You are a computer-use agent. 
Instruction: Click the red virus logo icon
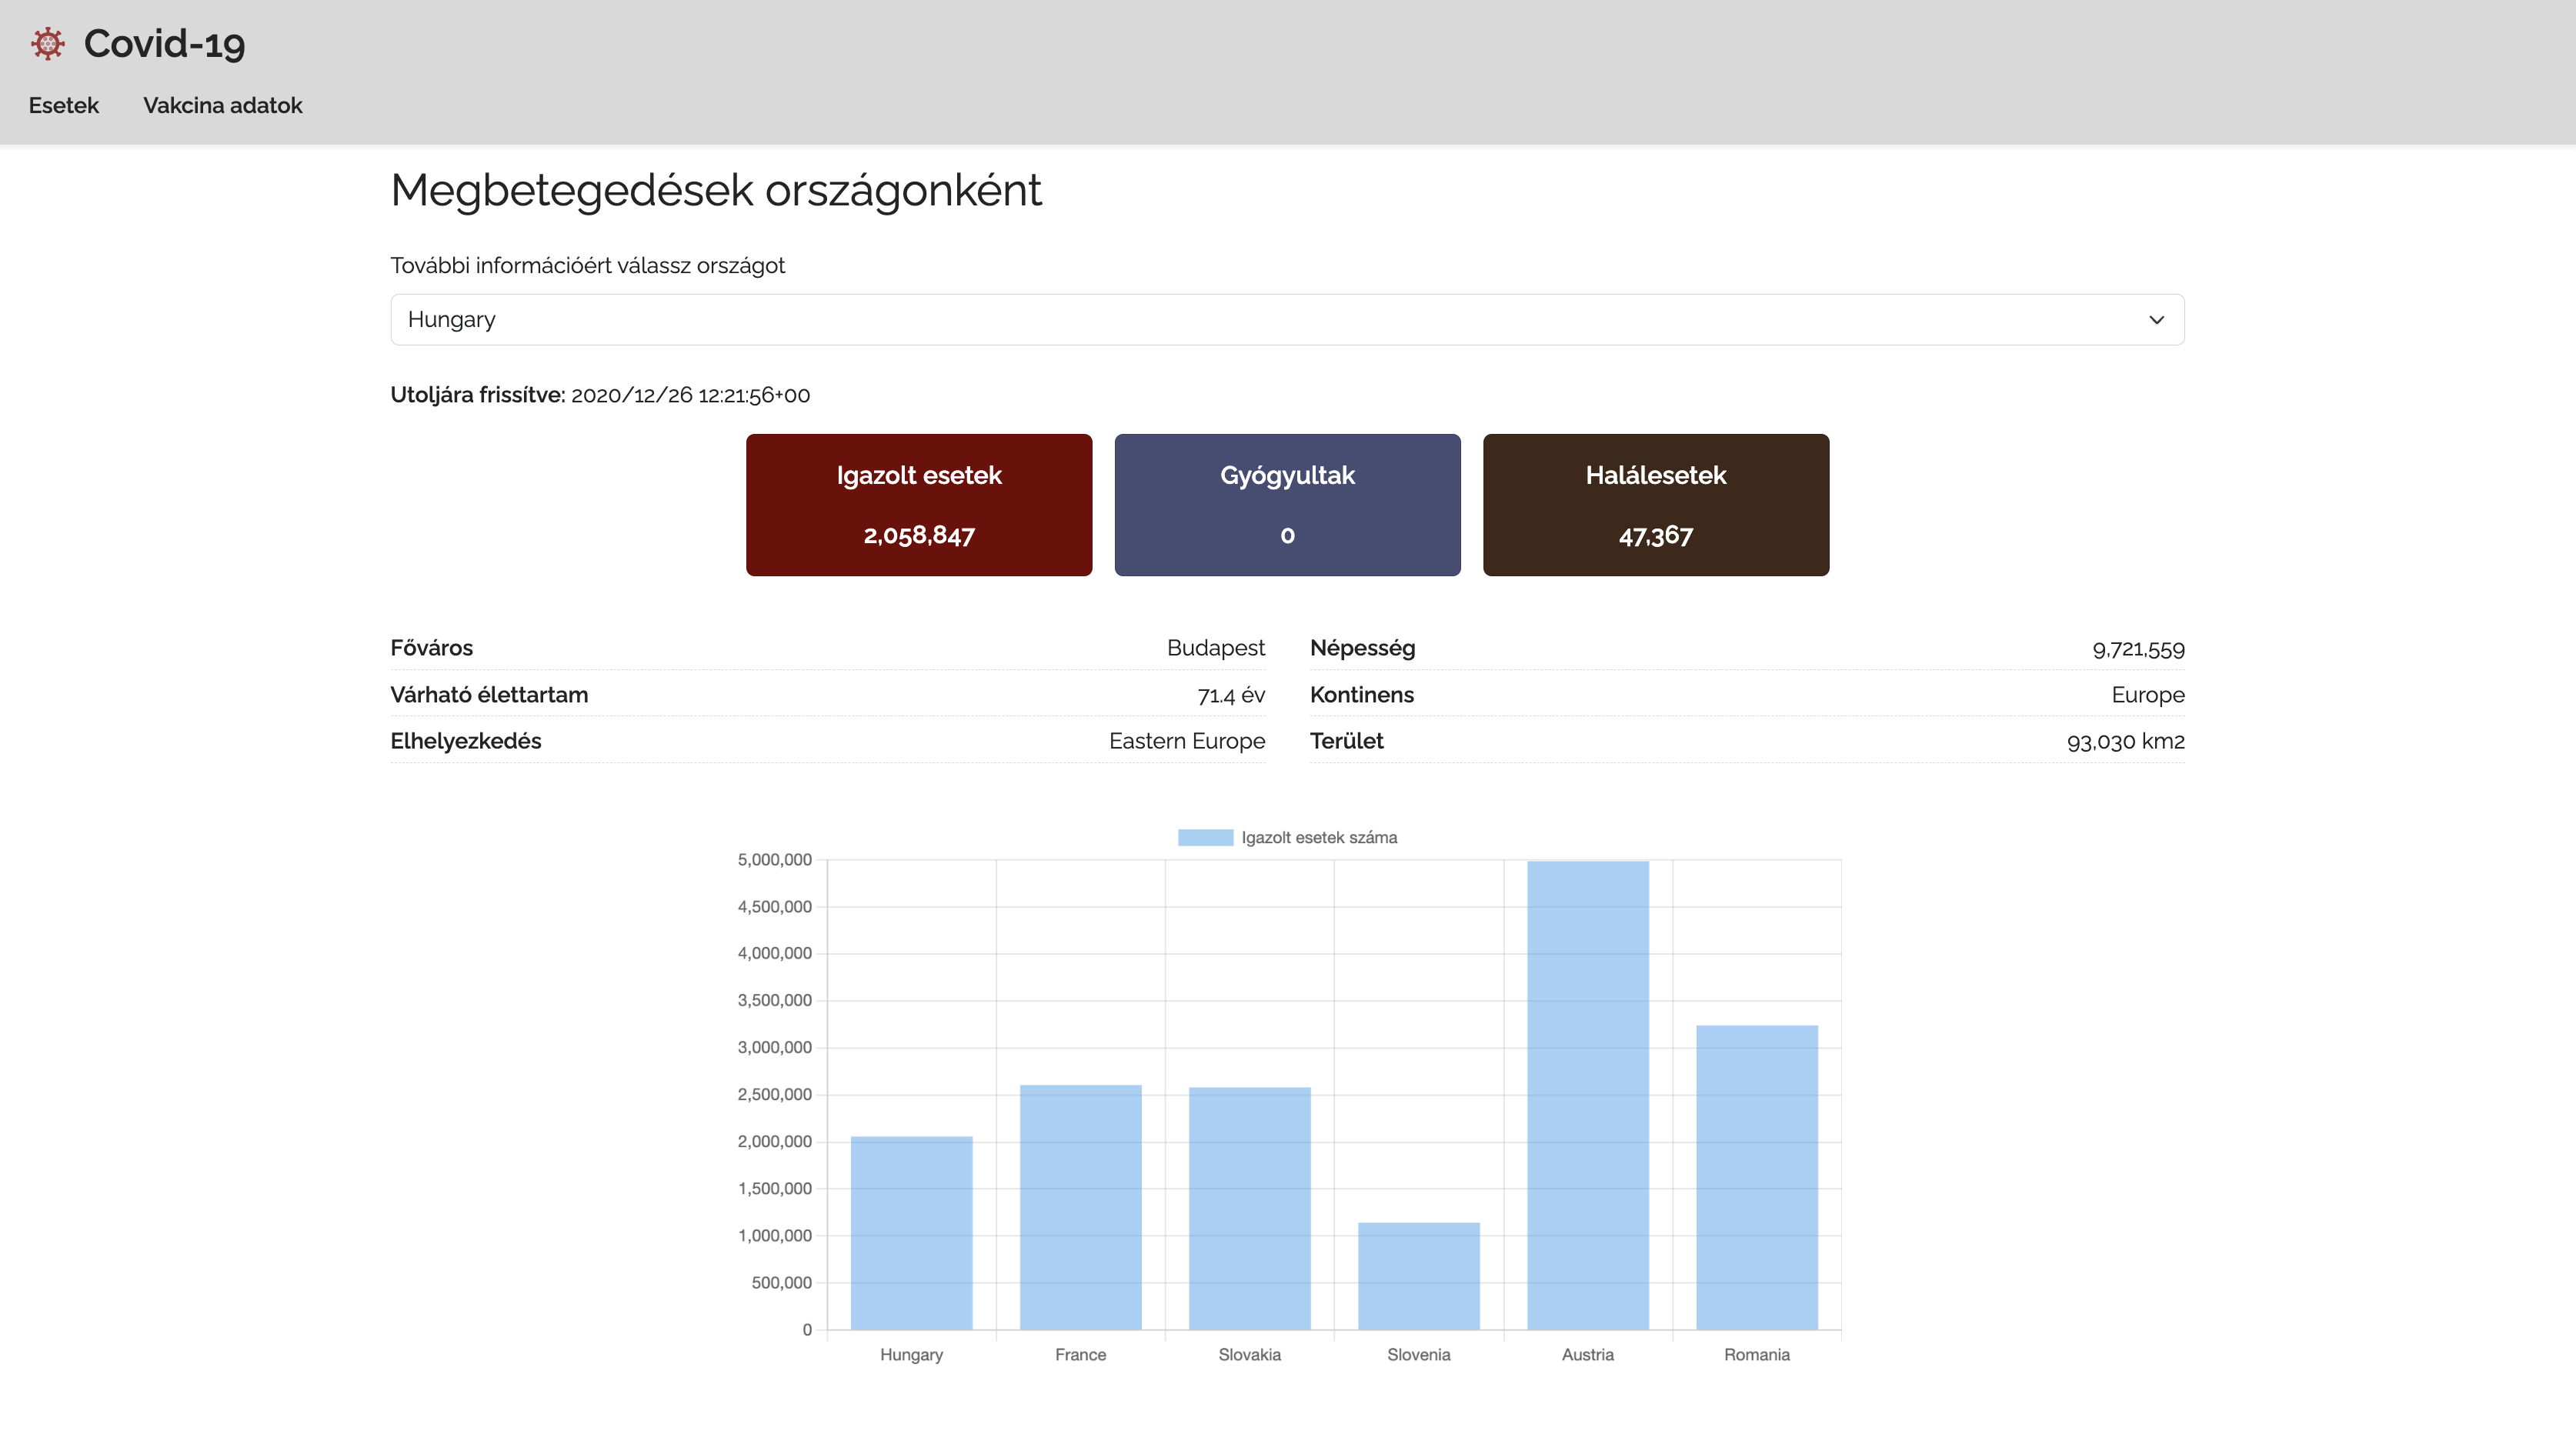coord(47,43)
